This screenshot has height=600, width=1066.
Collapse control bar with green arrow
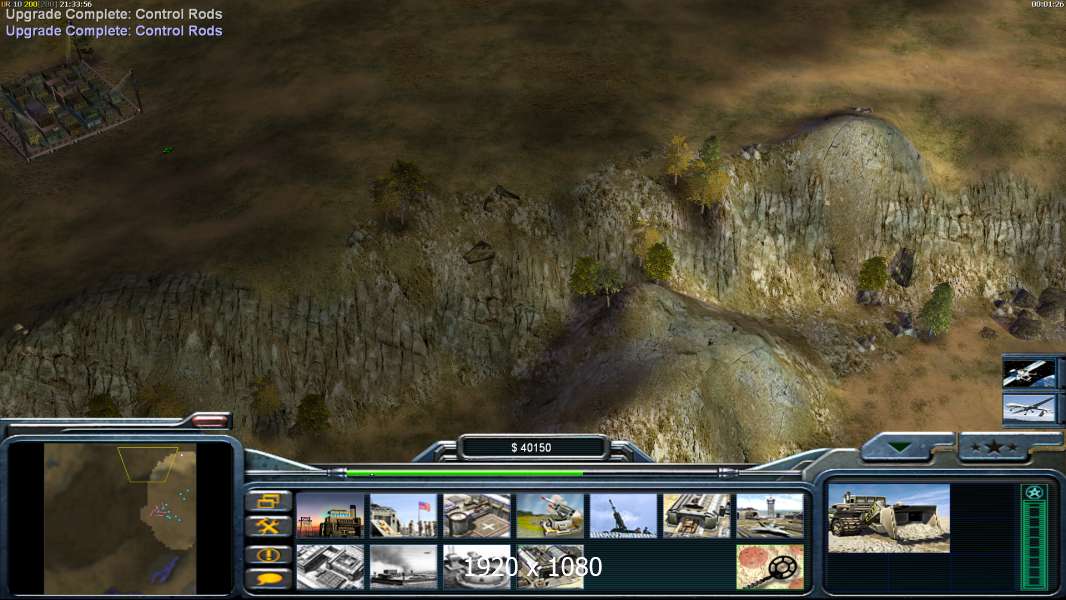[899, 447]
